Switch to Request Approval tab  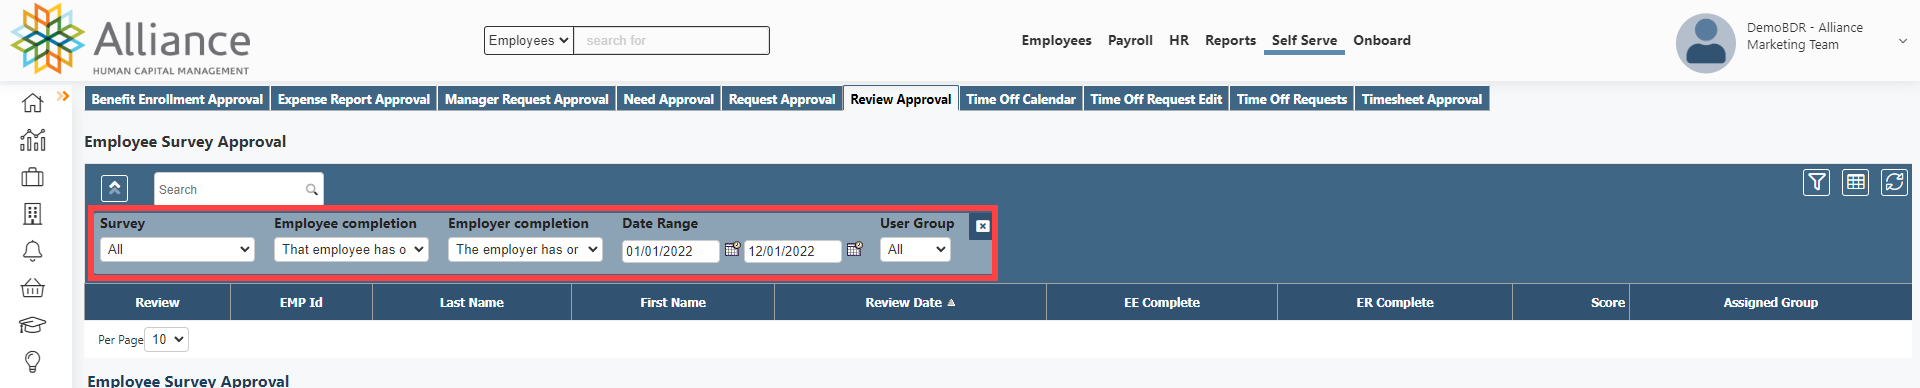782,99
